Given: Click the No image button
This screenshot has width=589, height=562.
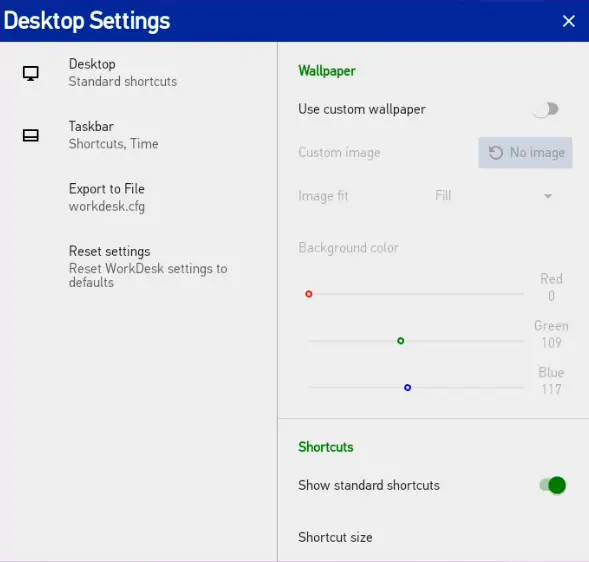Looking at the screenshot, I should [525, 153].
